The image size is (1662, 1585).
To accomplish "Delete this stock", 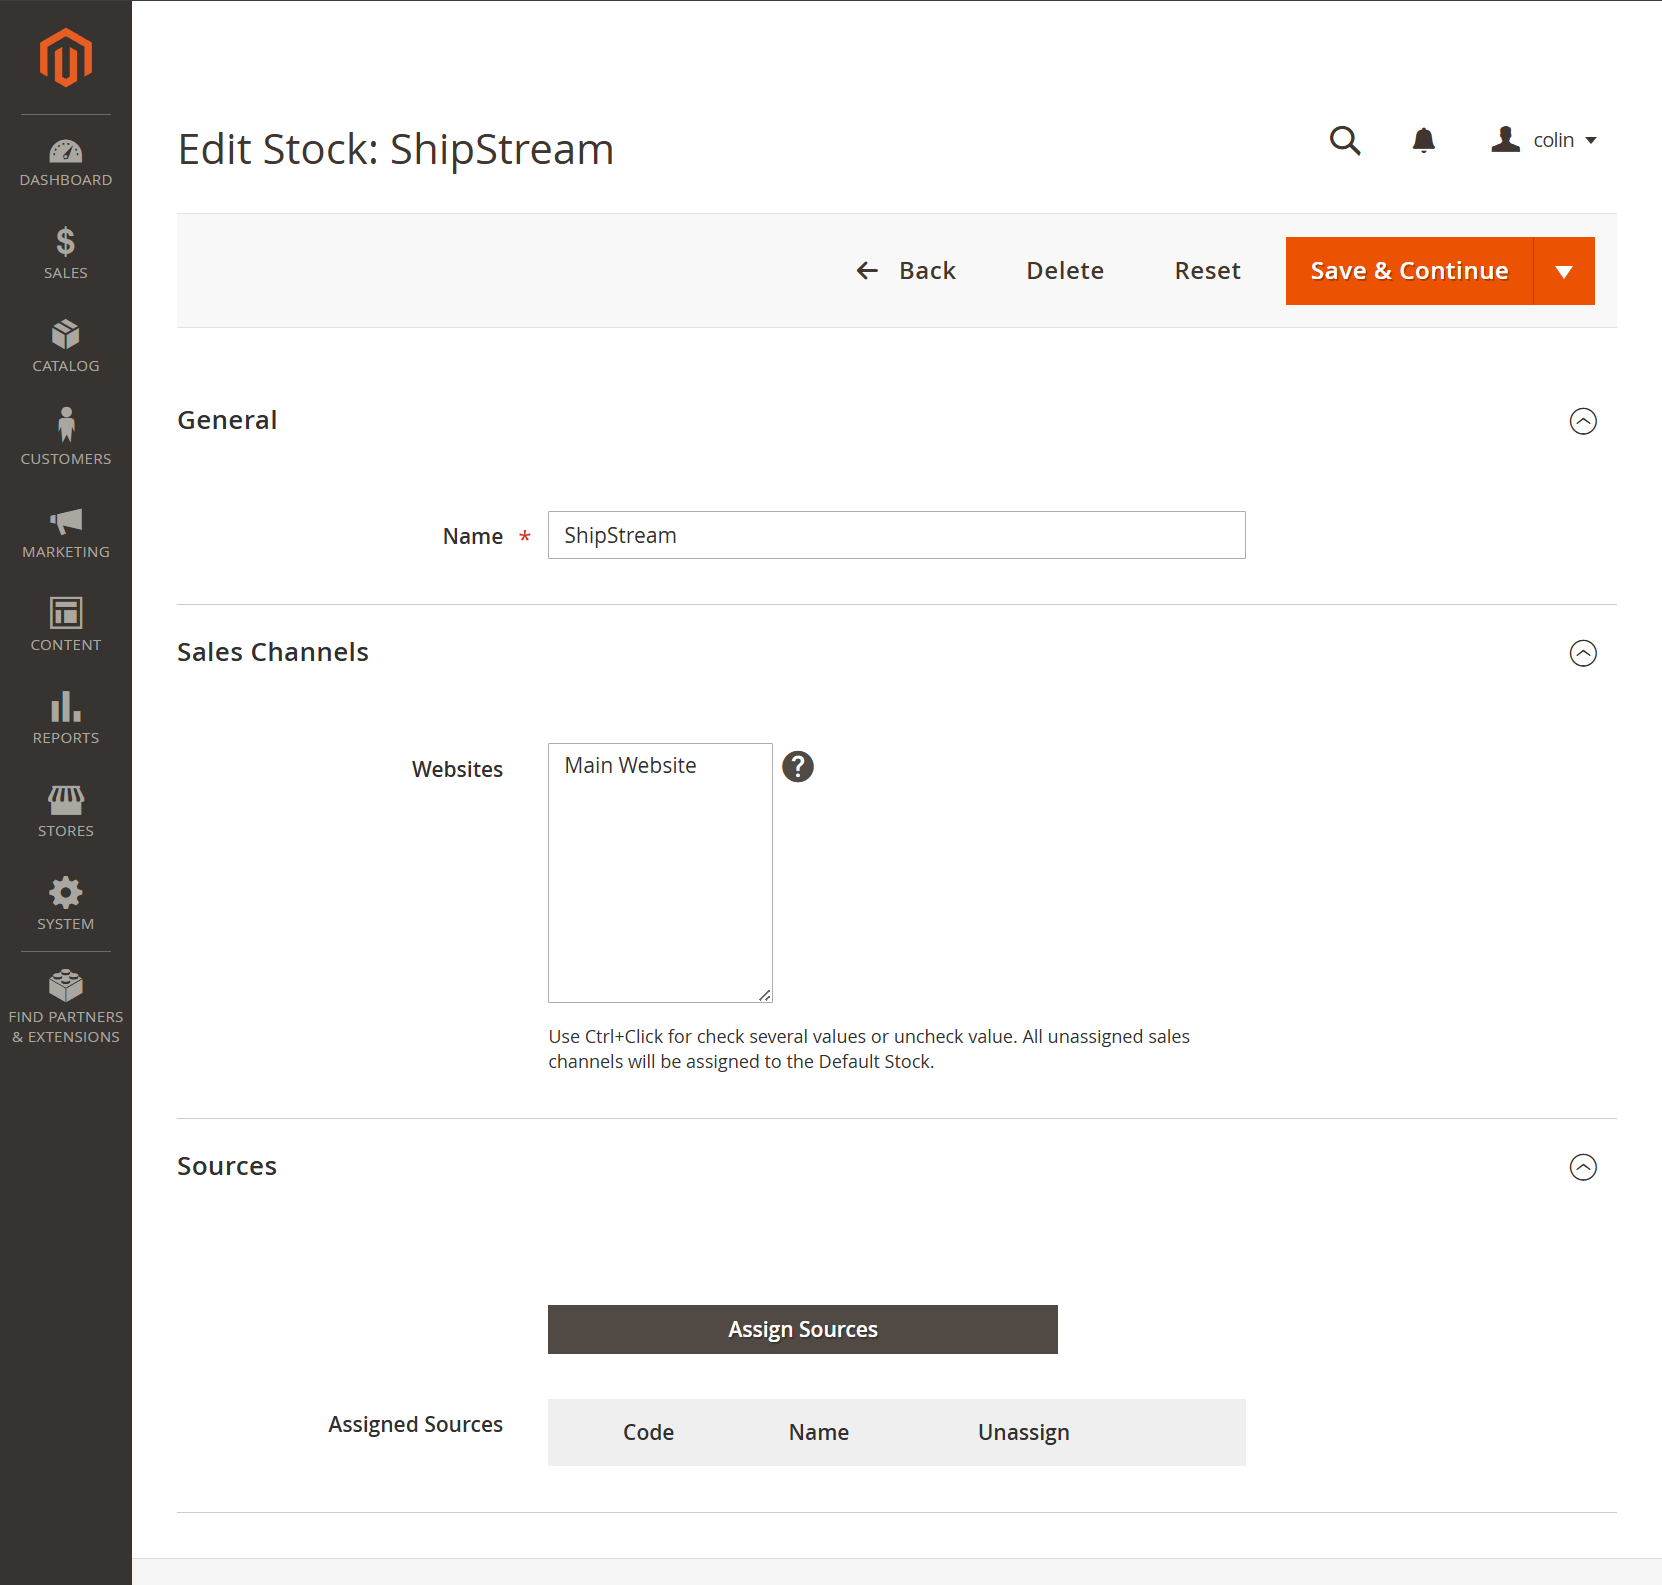I will [1065, 271].
